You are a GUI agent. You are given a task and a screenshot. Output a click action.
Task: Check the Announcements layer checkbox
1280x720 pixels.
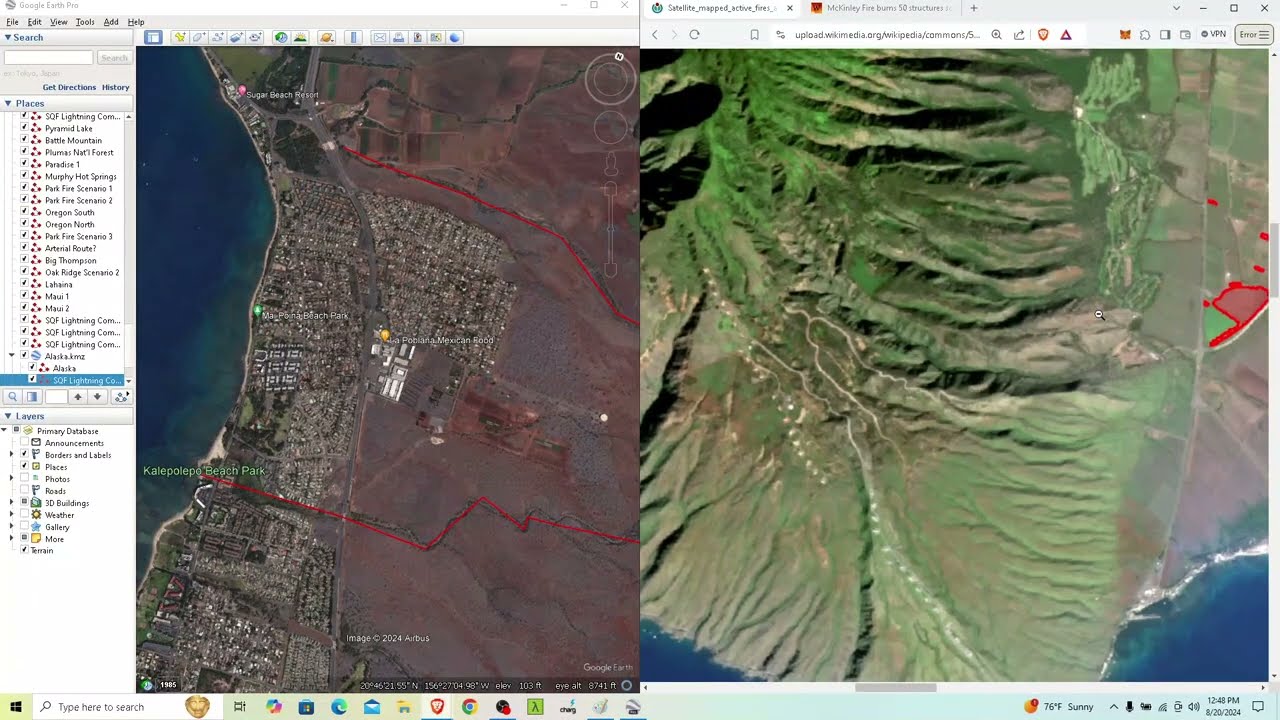point(25,443)
